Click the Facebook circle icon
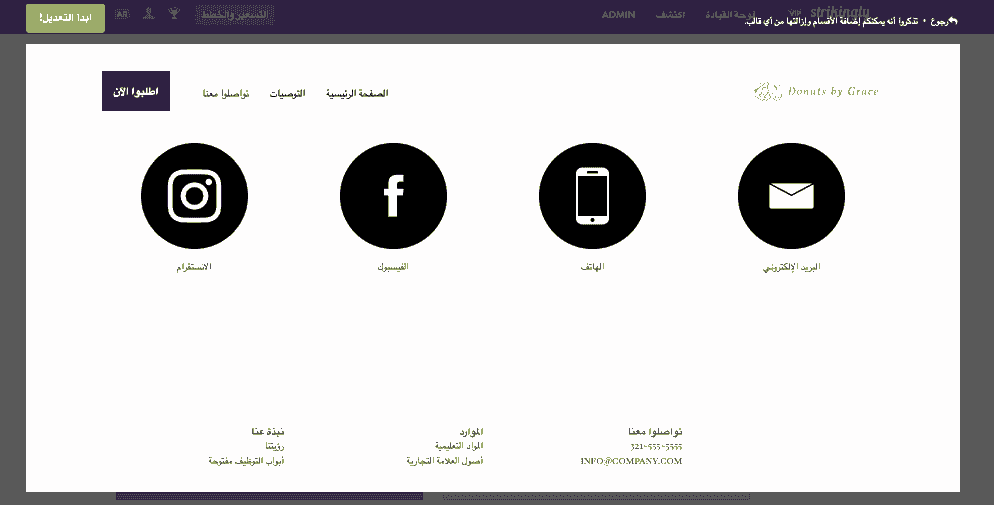The image size is (994, 505). pos(393,196)
